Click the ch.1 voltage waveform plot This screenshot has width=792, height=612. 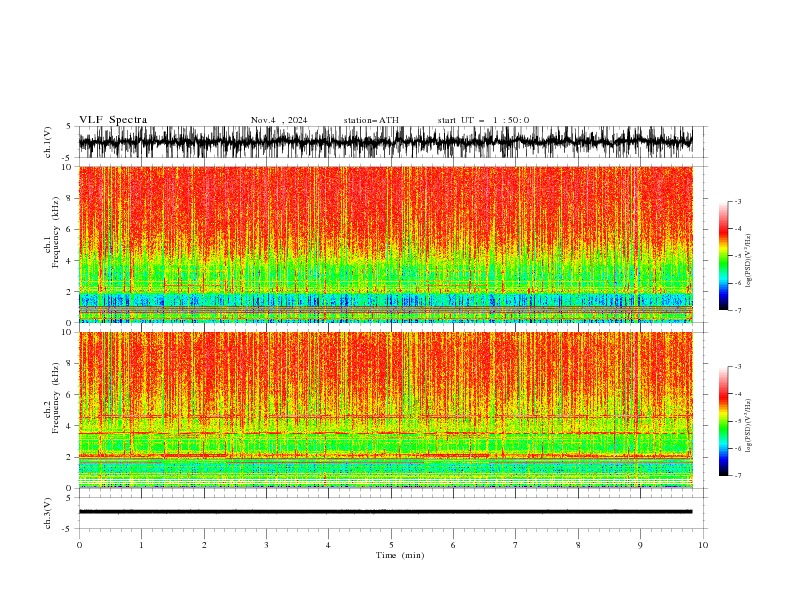point(385,142)
